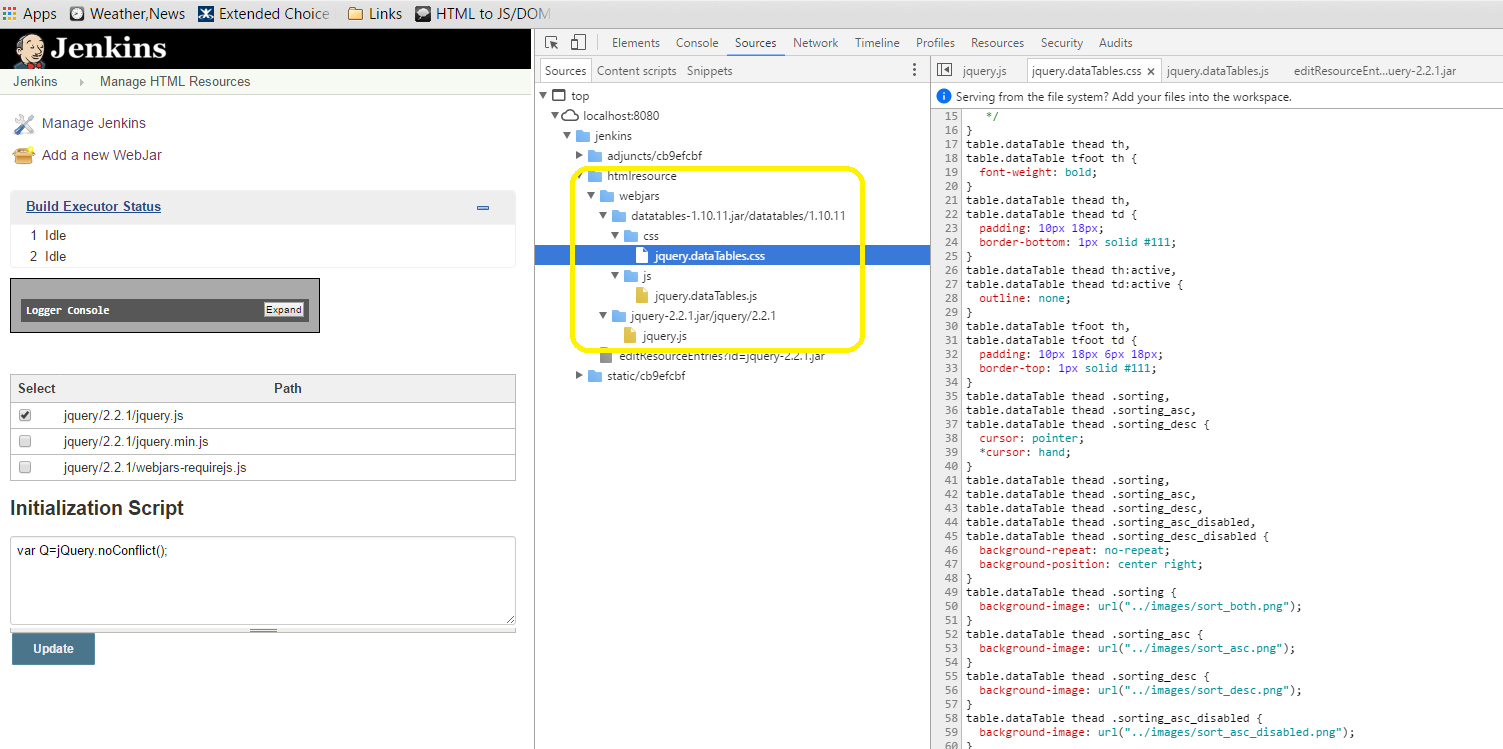Click the adjuncts/cb9efcbf folder icon

click(595, 156)
